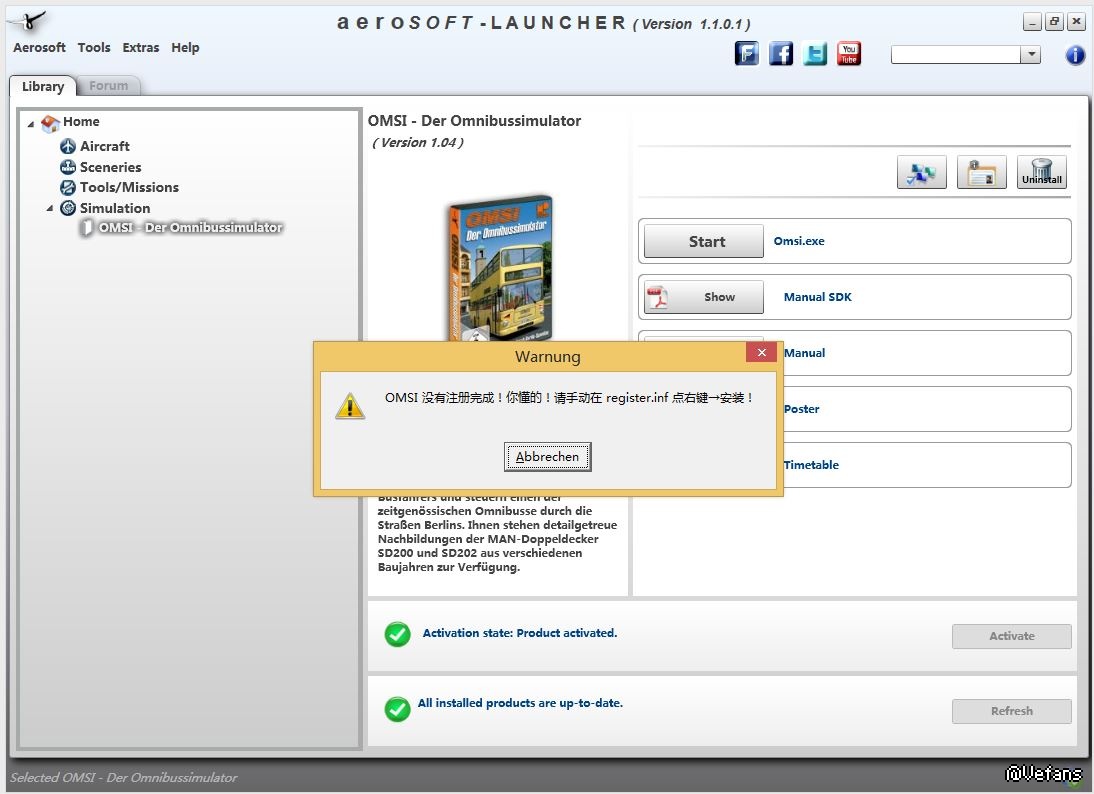Image resolution: width=1094 pixels, height=794 pixels.
Task: Select Sceneries in the library tree
Action: [110, 167]
